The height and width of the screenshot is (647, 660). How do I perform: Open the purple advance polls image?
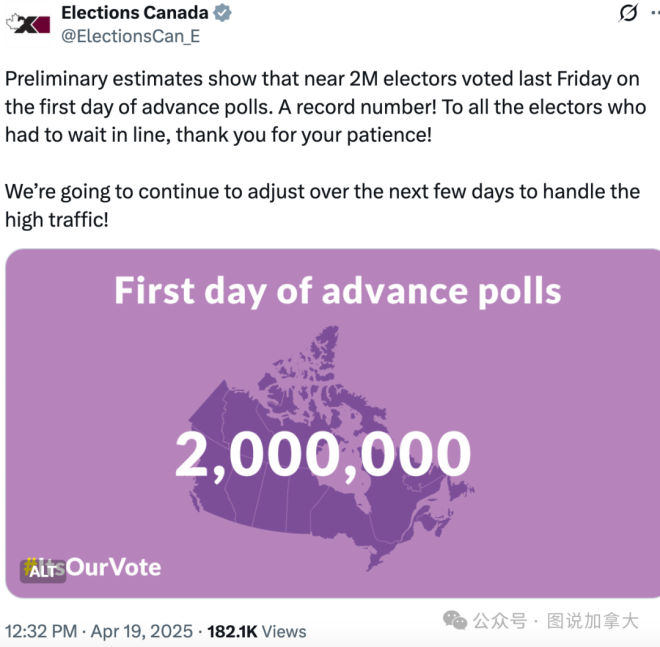(x=333, y=423)
